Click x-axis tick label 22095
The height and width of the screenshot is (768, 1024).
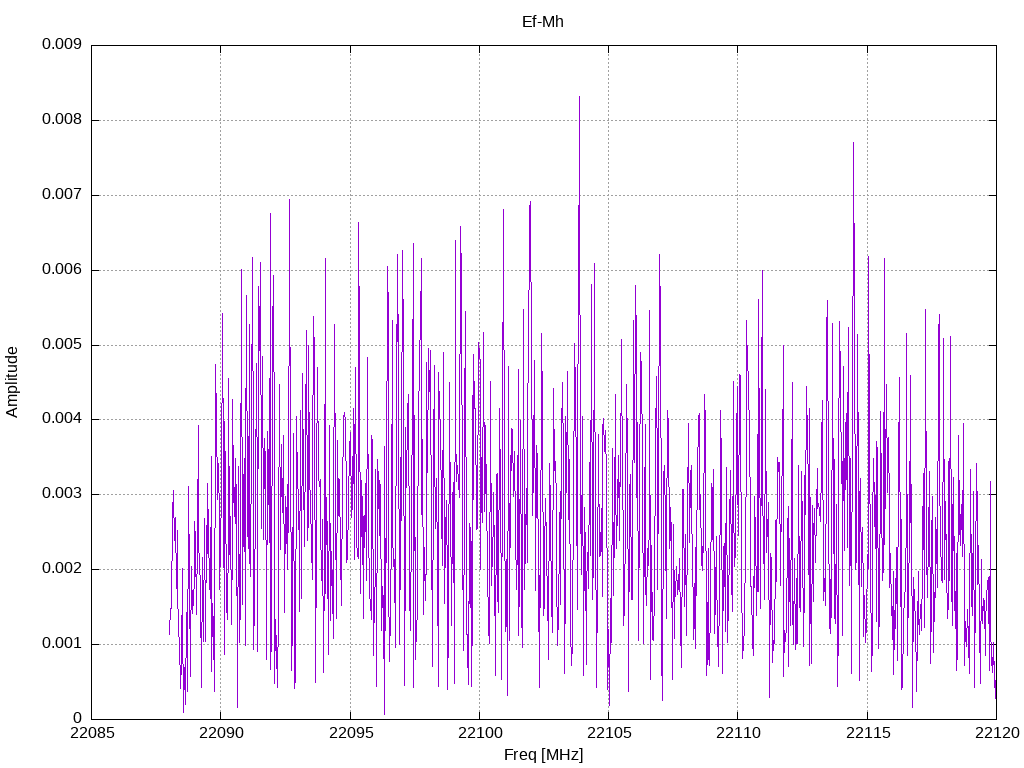point(351,733)
